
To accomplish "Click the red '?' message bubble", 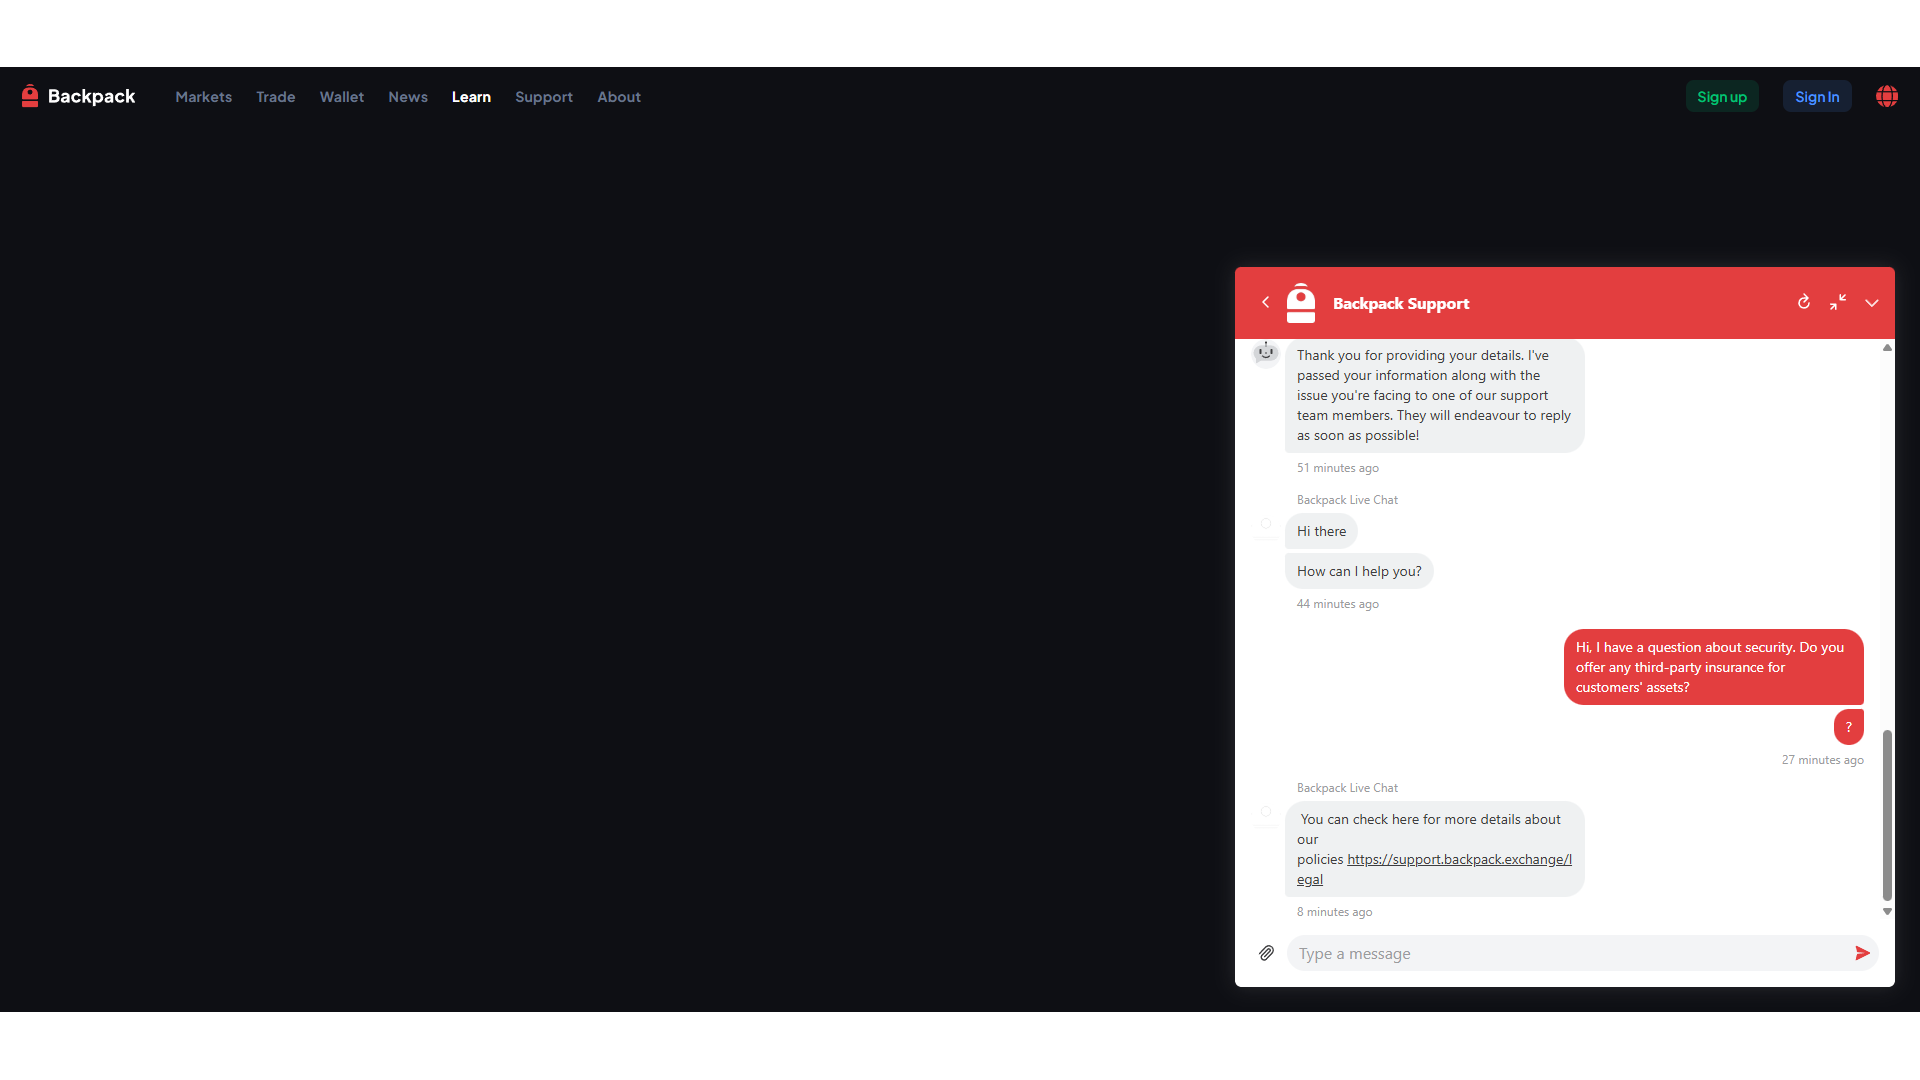I will 1849,727.
